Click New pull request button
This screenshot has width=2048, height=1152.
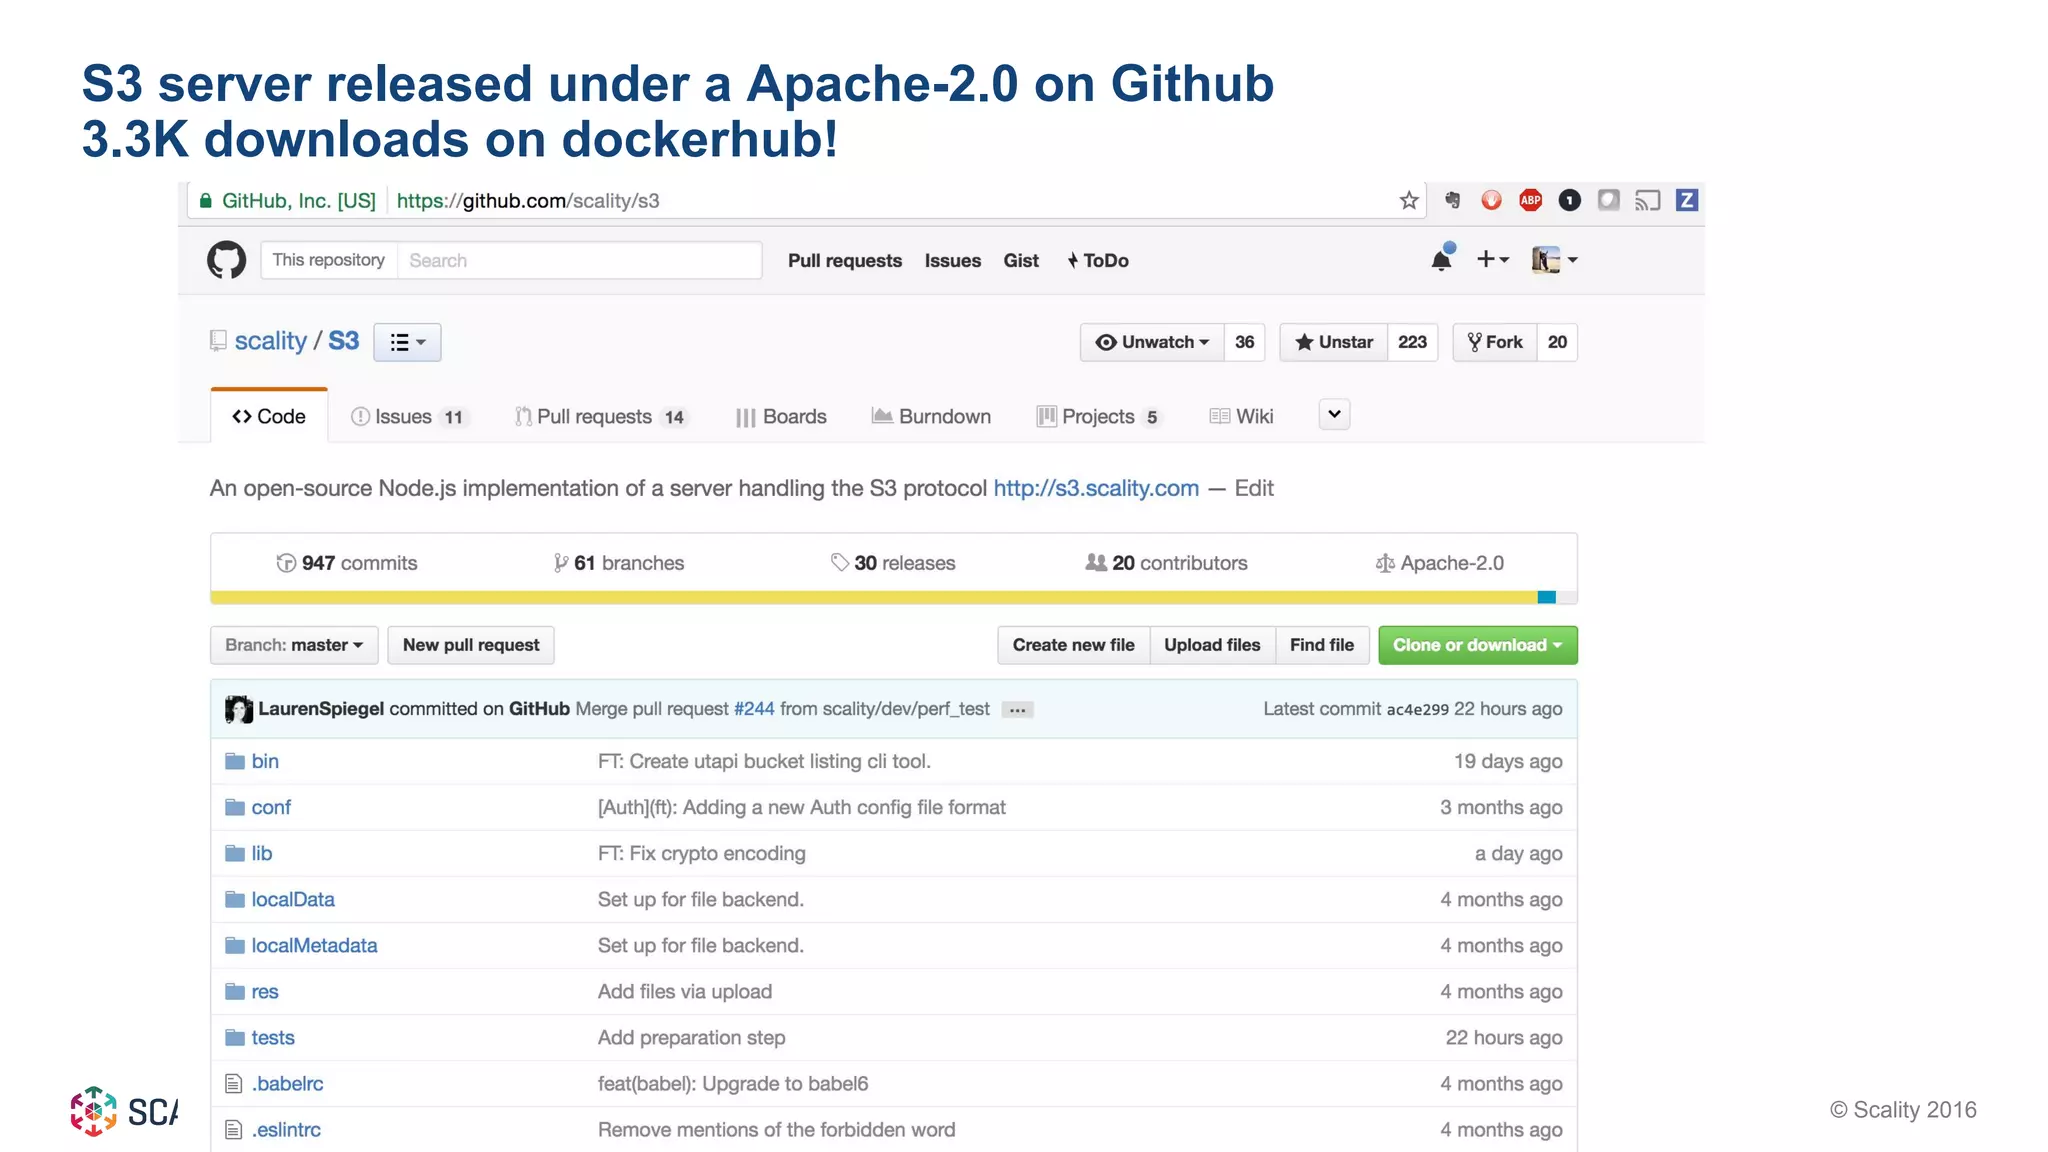(471, 645)
